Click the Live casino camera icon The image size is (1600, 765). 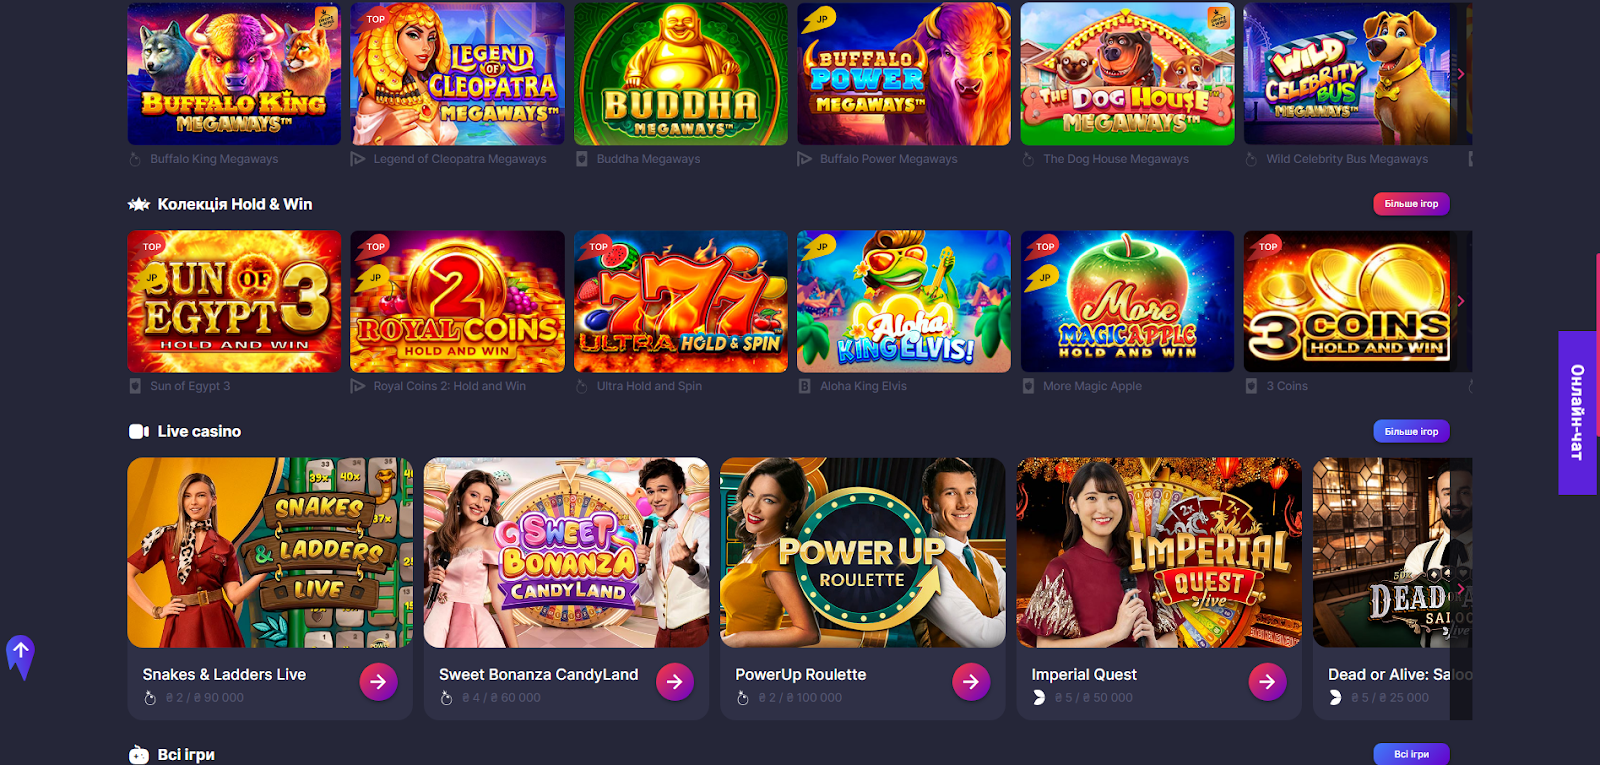point(139,431)
